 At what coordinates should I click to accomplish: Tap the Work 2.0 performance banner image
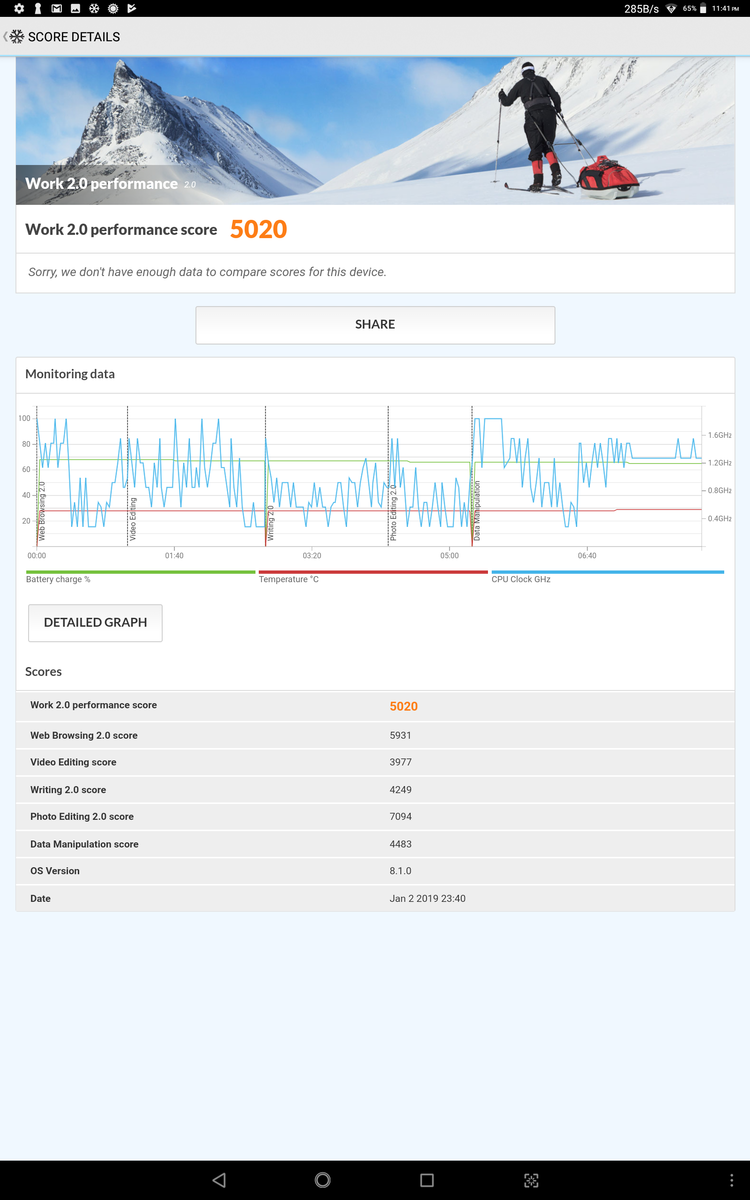[375, 130]
